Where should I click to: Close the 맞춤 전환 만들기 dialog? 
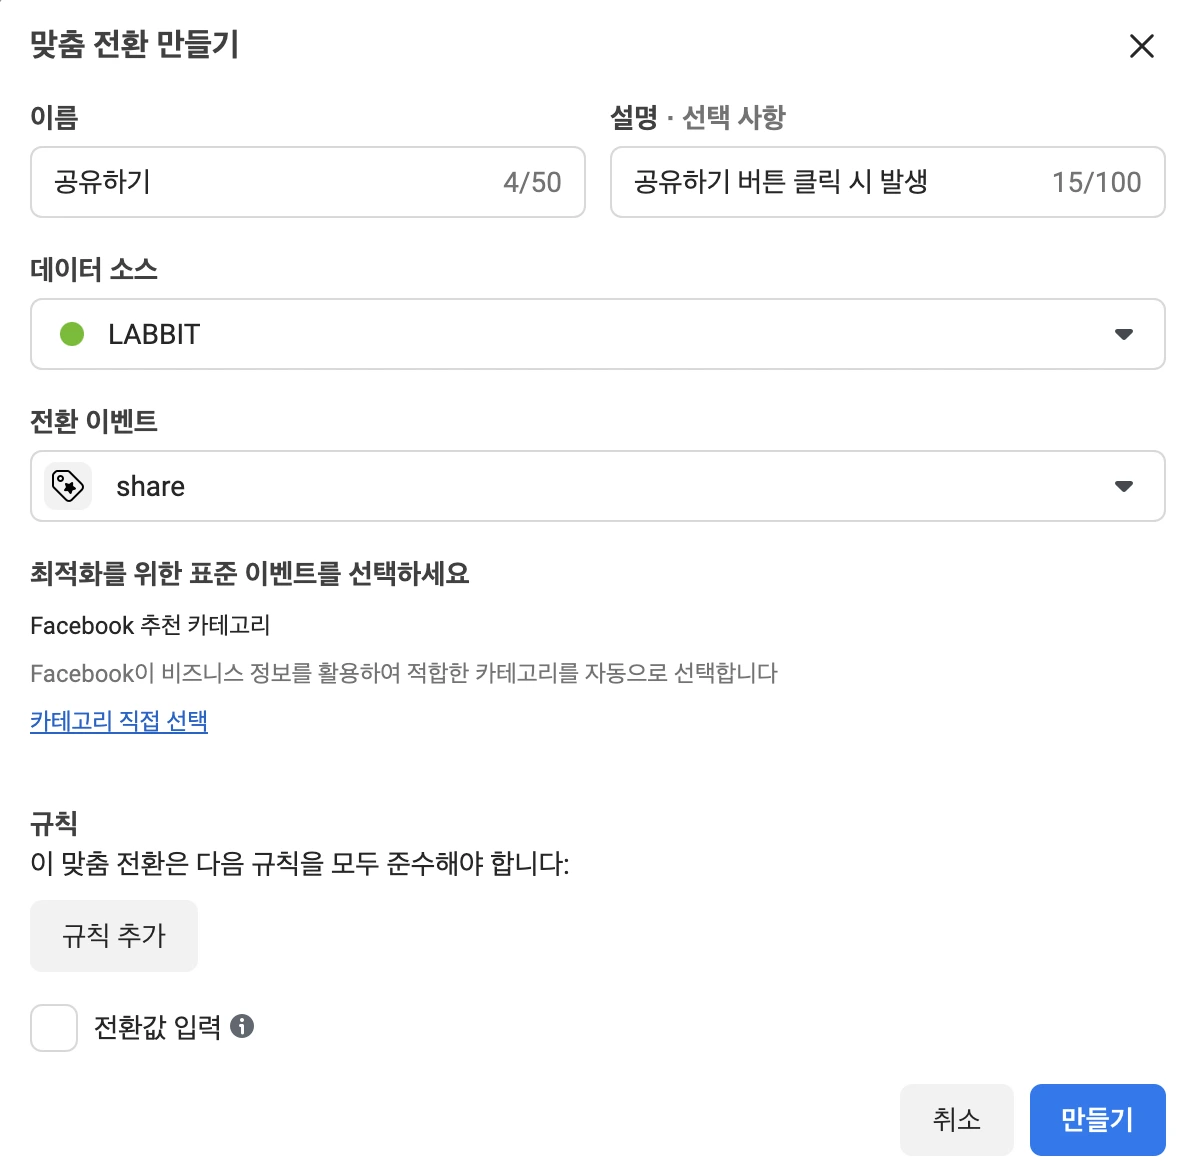coord(1141,46)
